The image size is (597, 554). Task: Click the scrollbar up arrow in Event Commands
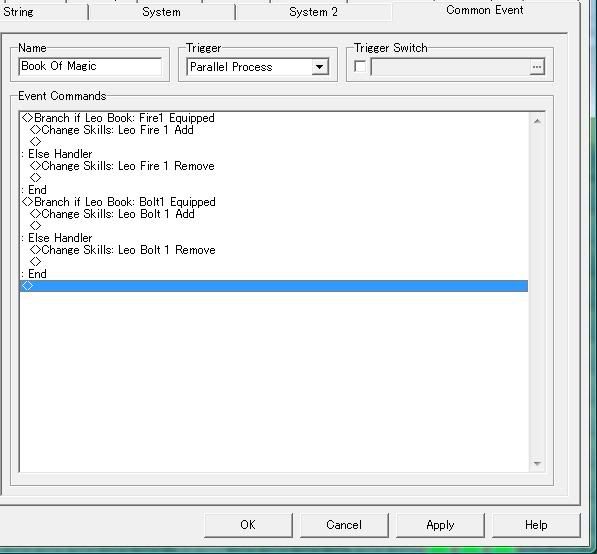point(537,121)
